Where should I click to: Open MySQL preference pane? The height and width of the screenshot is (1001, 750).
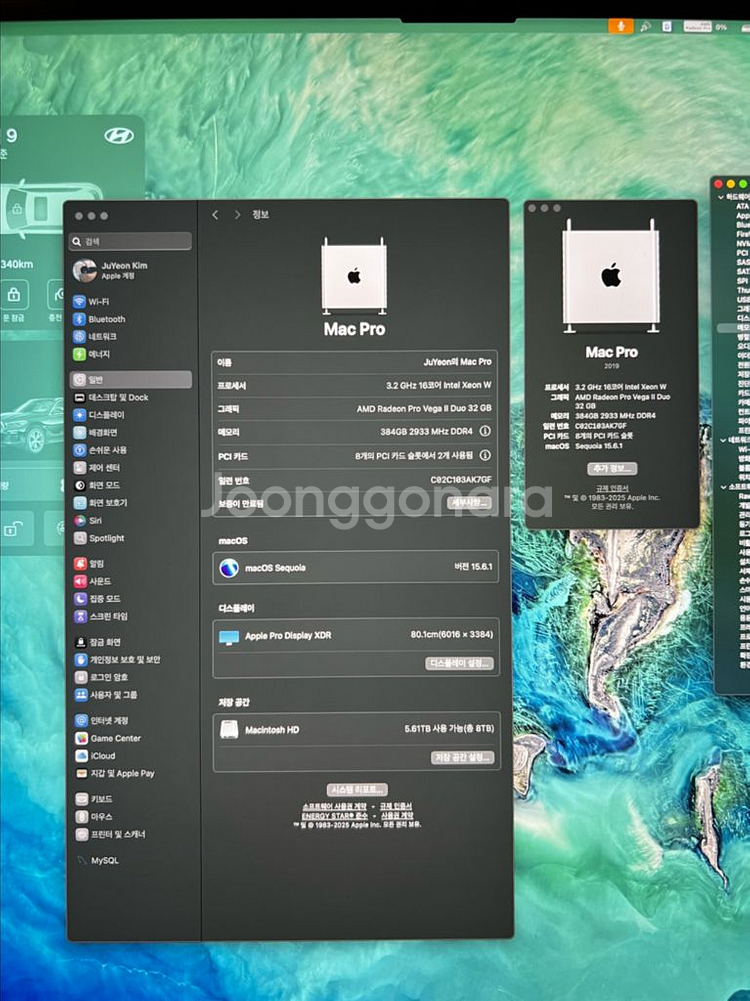pos(131,861)
